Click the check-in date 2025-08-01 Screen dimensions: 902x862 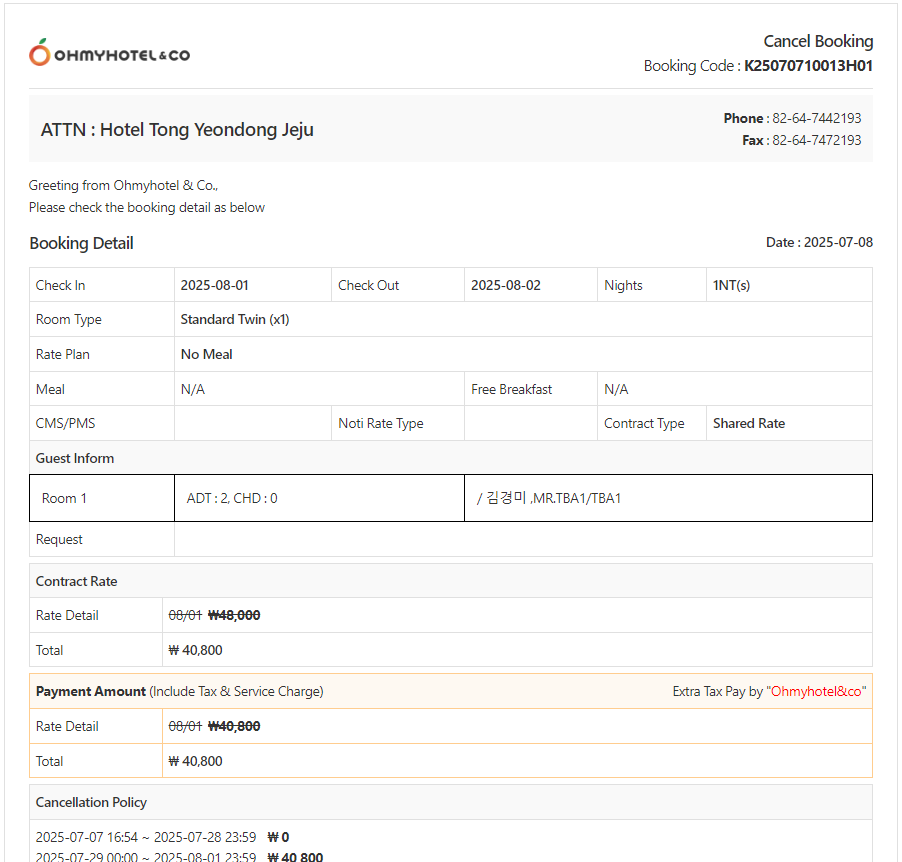(214, 285)
